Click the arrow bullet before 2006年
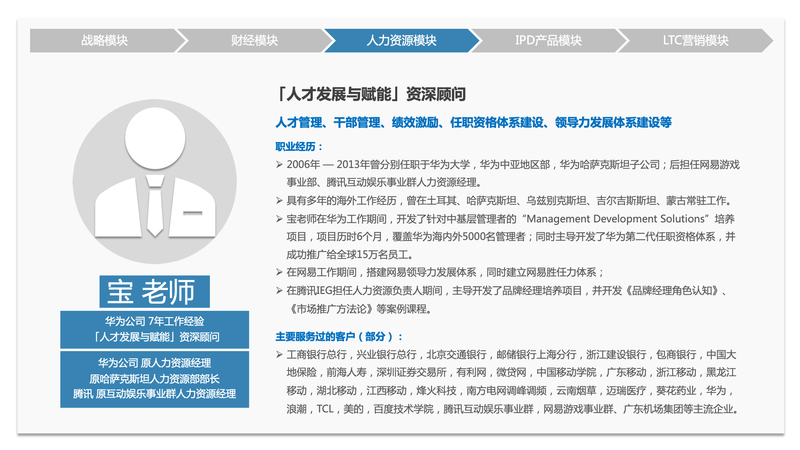This screenshot has width=800, height=450. pos(279,164)
